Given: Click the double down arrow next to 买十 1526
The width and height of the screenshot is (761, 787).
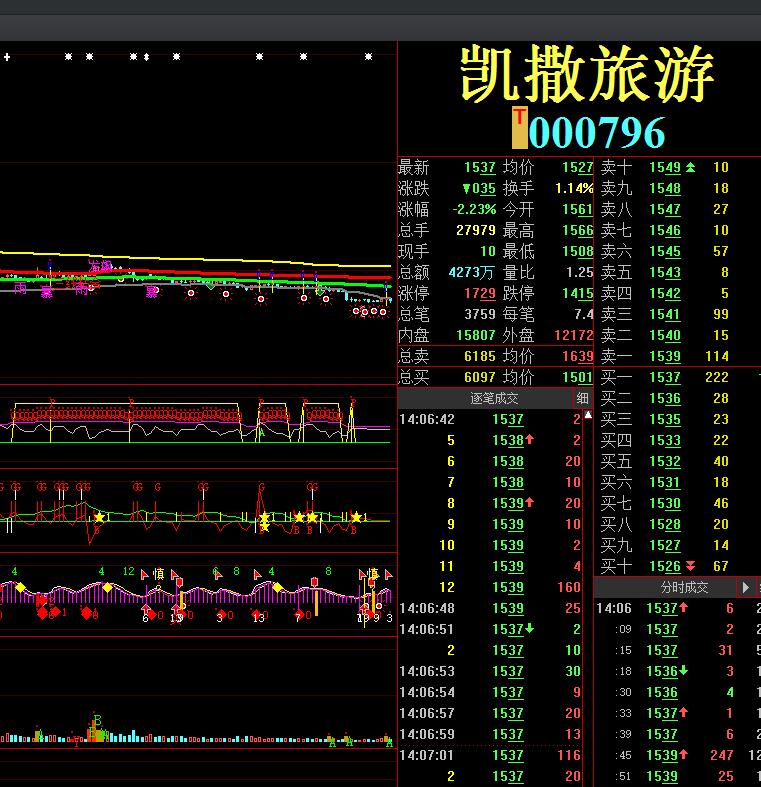Looking at the screenshot, I should click(x=691, y=566).
